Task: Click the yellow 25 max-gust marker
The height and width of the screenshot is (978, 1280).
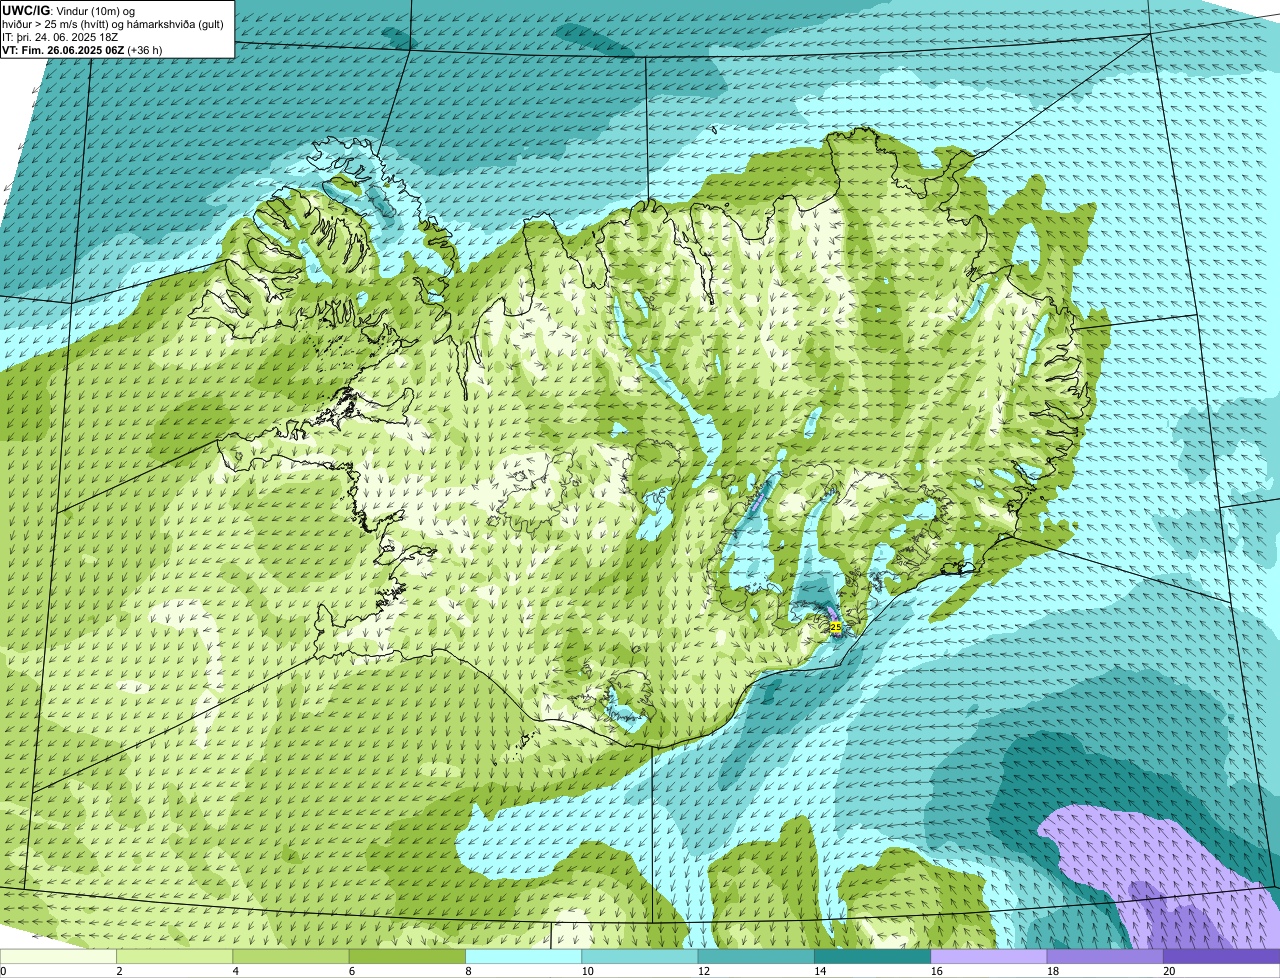Action: (836, 627)
